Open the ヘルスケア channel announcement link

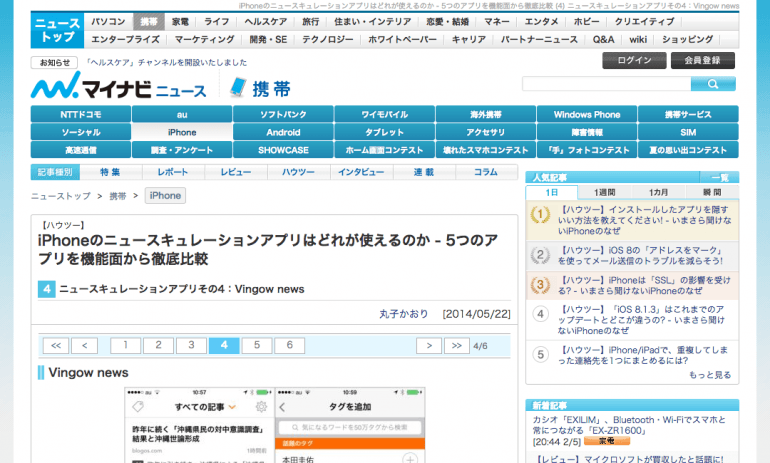[x=166, y=62]
